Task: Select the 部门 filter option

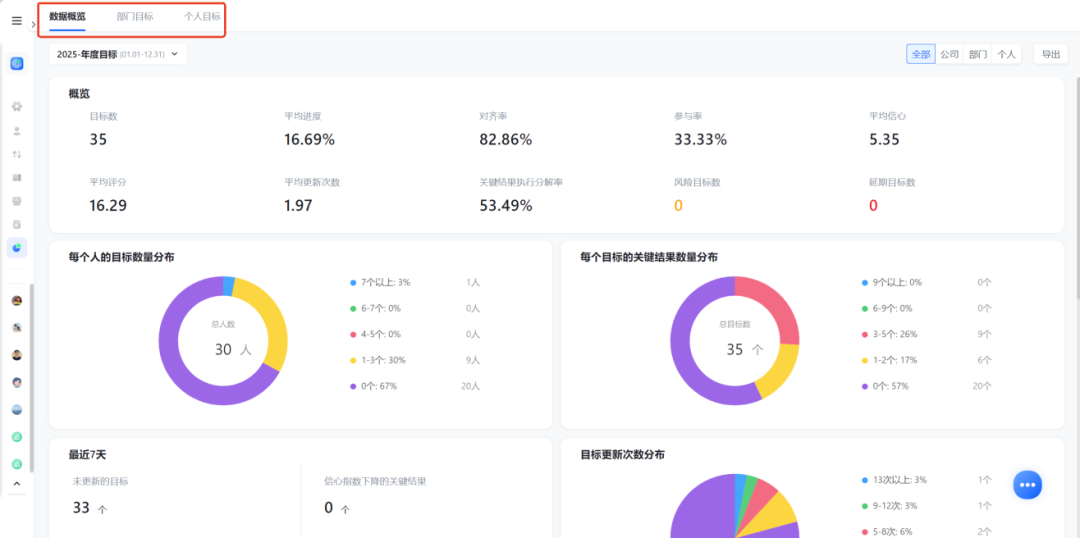Action: [x=978, y=54]
